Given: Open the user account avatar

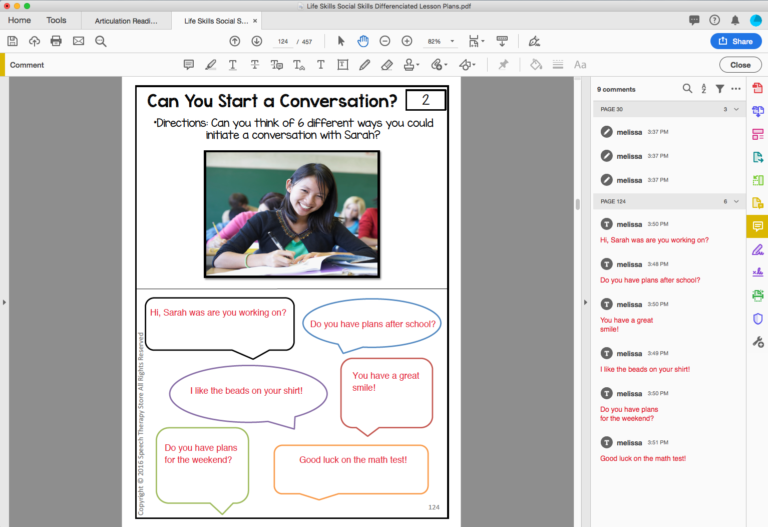Looking at the screenshot, I should pyautogui.click(x=756, y=20).
